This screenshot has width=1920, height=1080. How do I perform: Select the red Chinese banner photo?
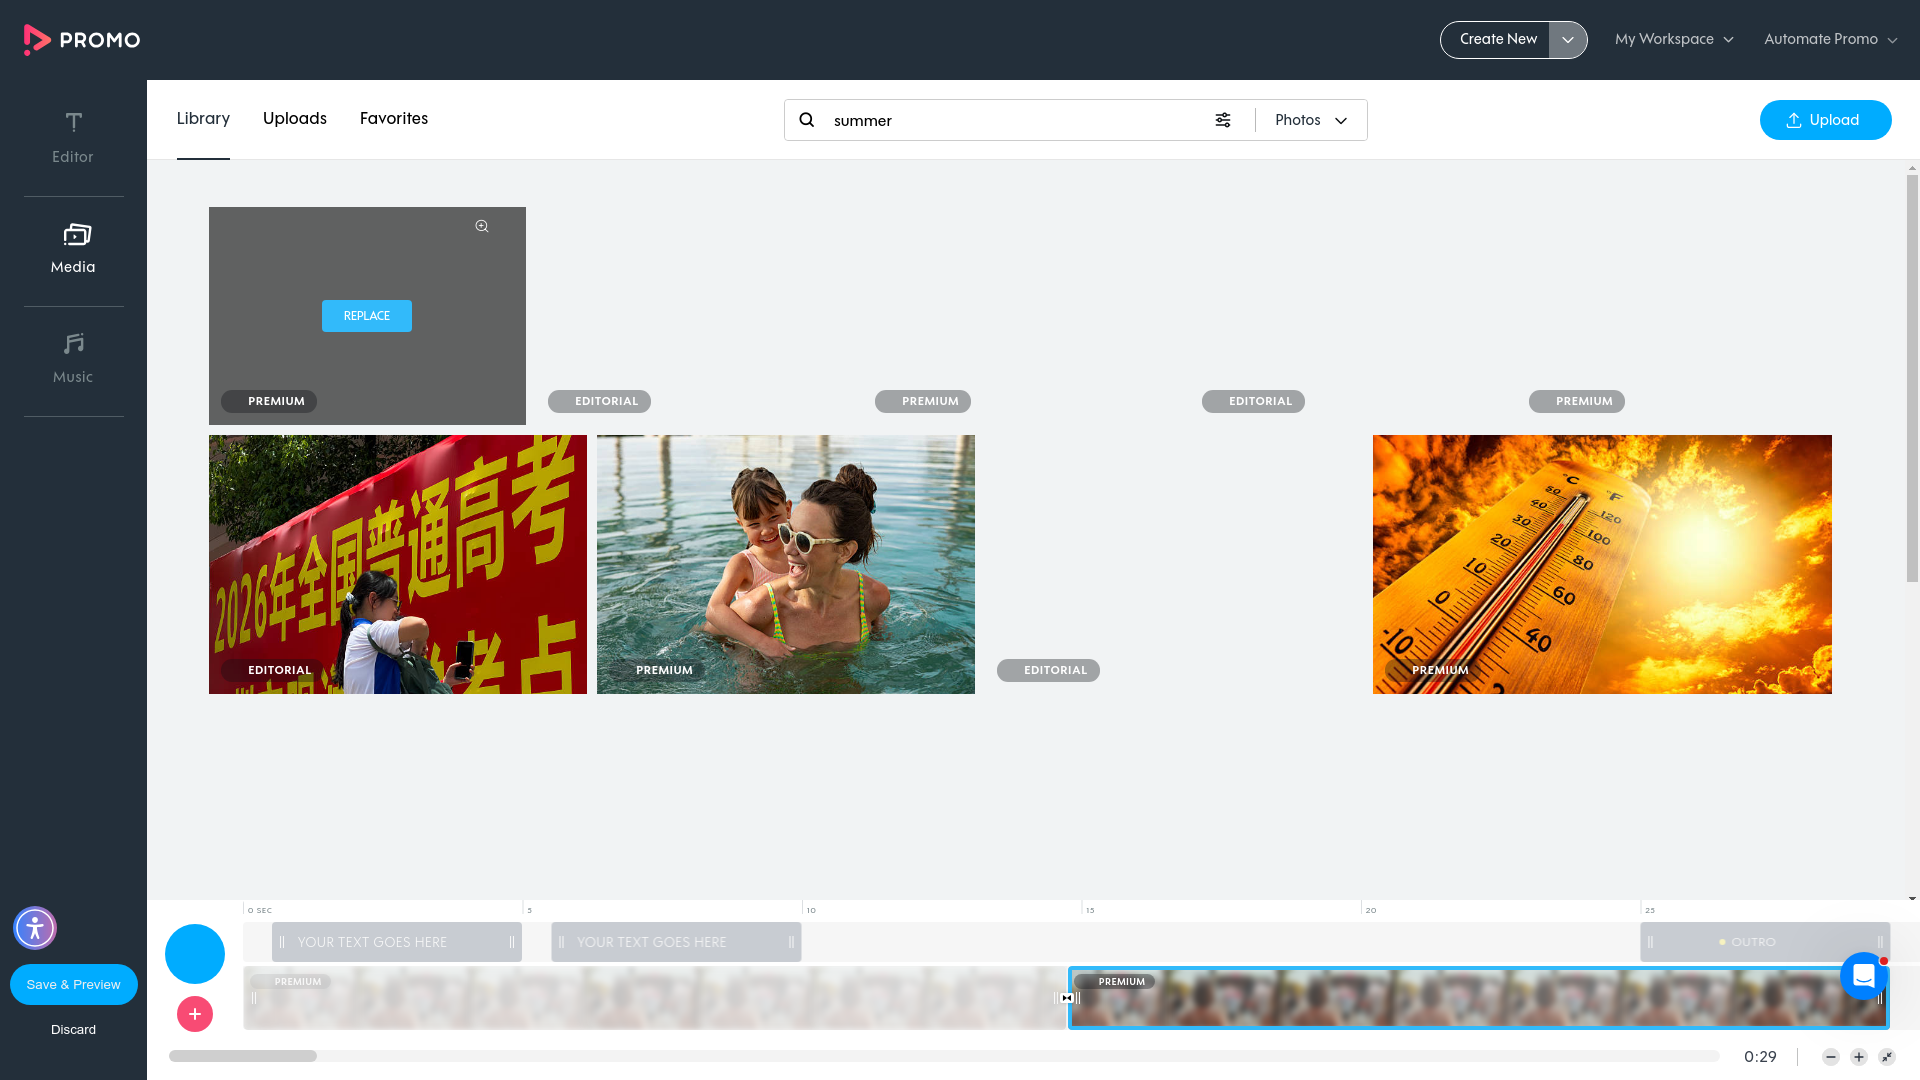pyautogui.click(x=398, y=564)
